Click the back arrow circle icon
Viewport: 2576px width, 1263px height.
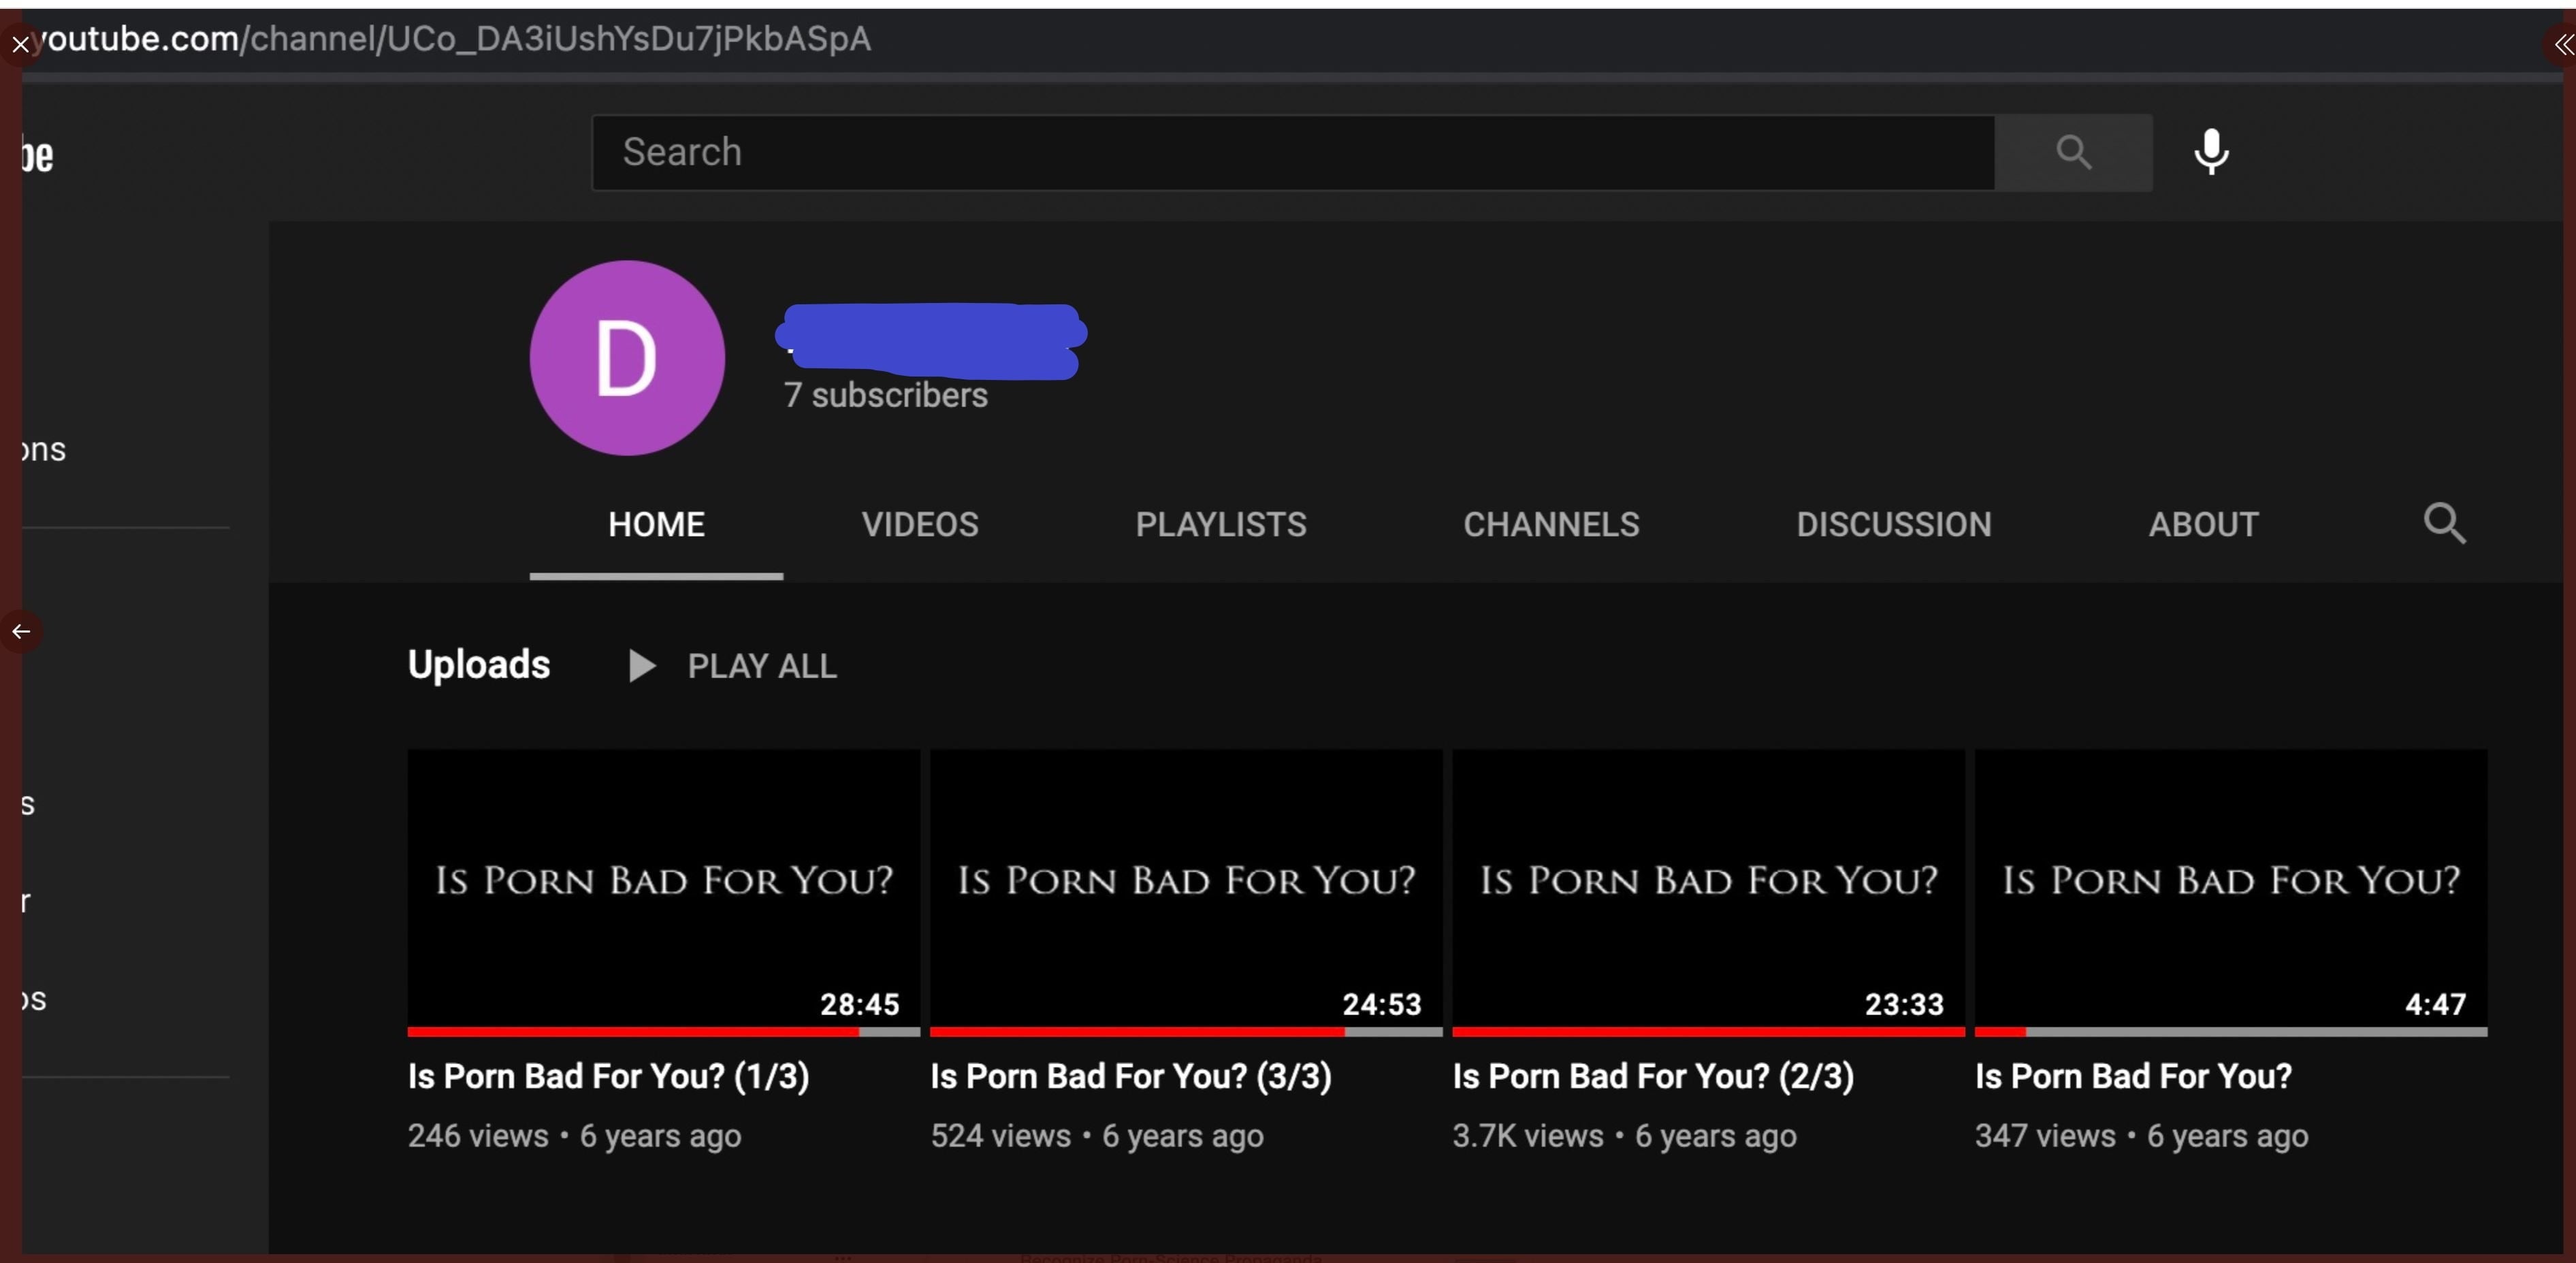click(21, 631)
